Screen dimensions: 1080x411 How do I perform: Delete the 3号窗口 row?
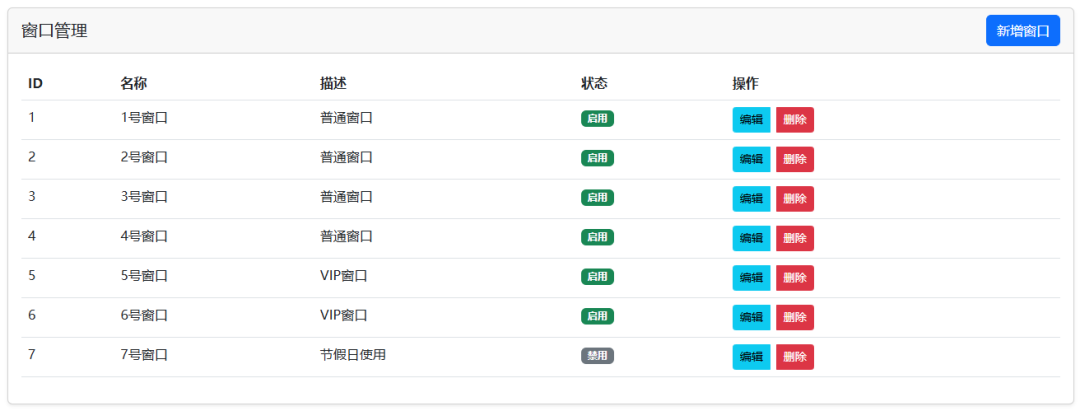pos(795,199)
